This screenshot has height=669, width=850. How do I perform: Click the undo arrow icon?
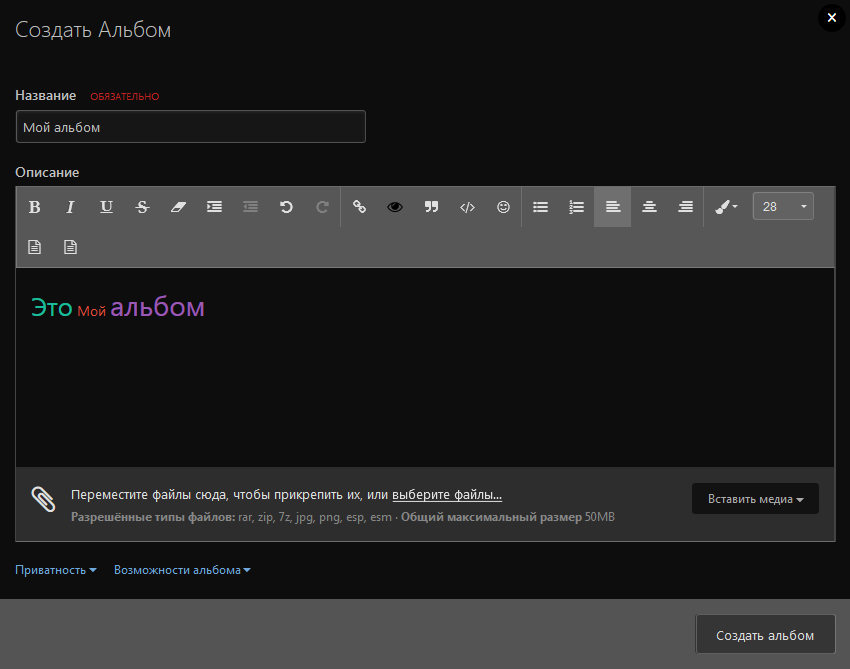(286, 207)
